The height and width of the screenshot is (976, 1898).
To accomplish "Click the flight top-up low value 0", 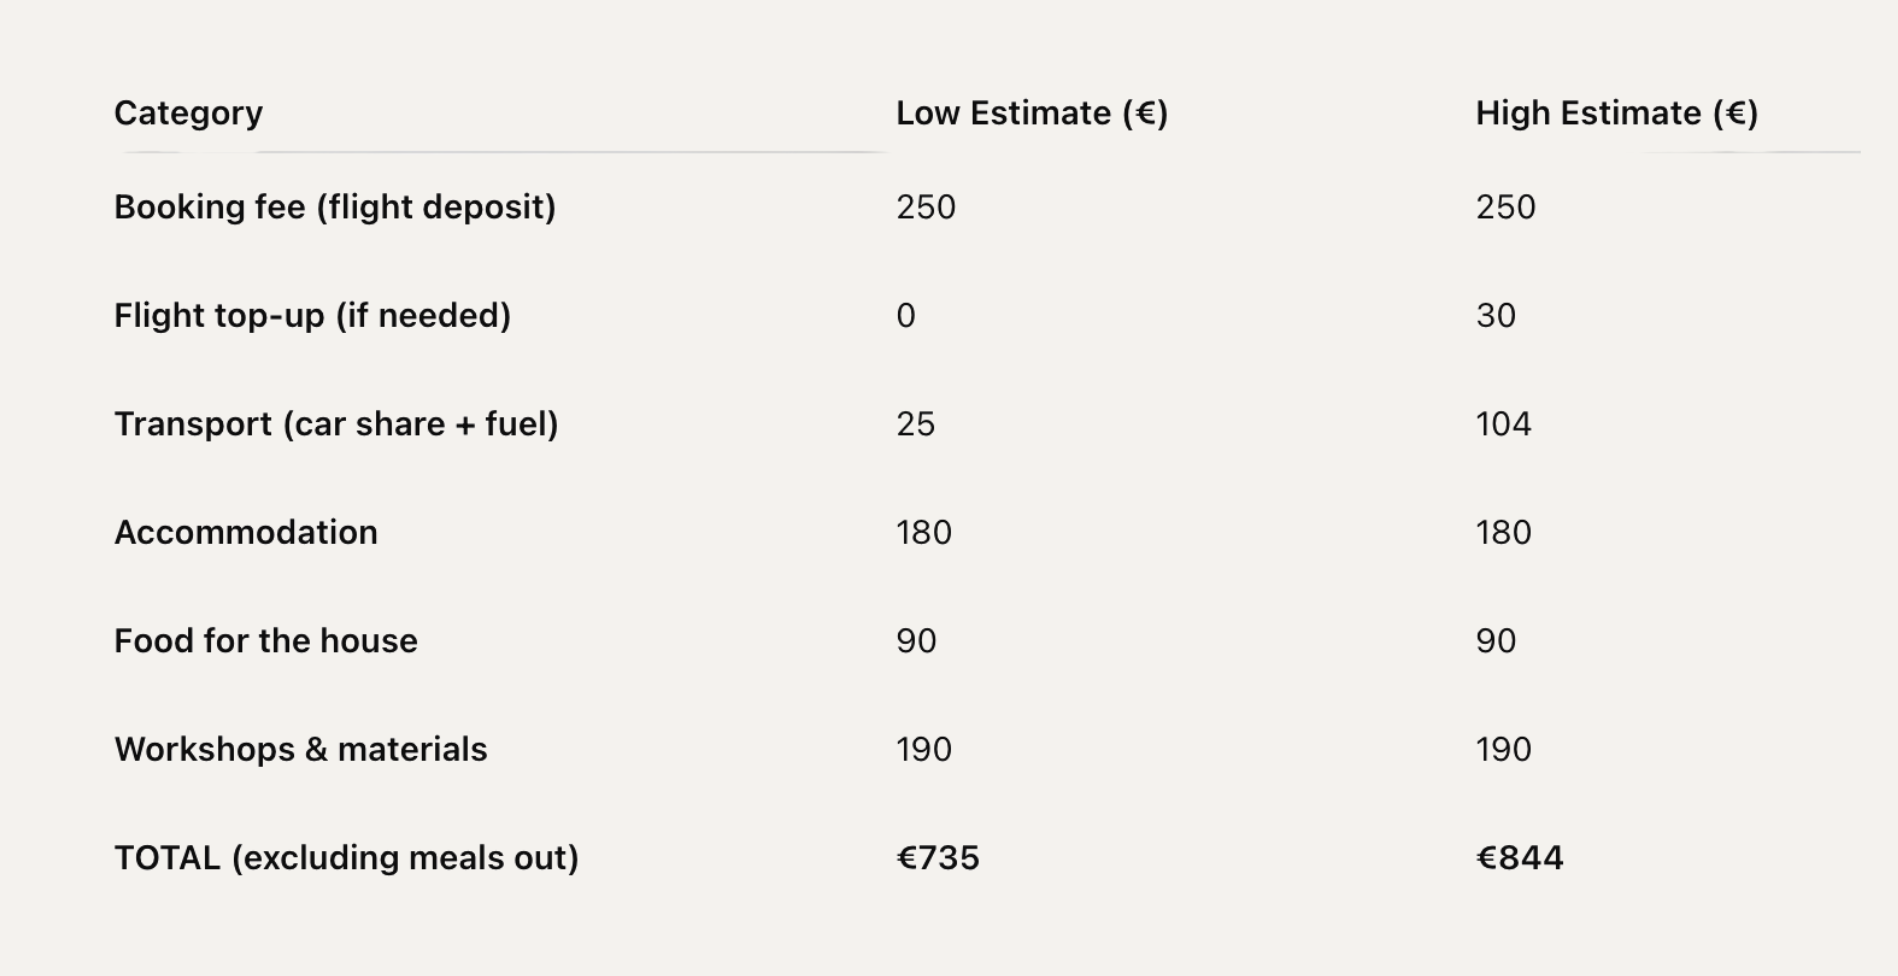I will 905,315.
